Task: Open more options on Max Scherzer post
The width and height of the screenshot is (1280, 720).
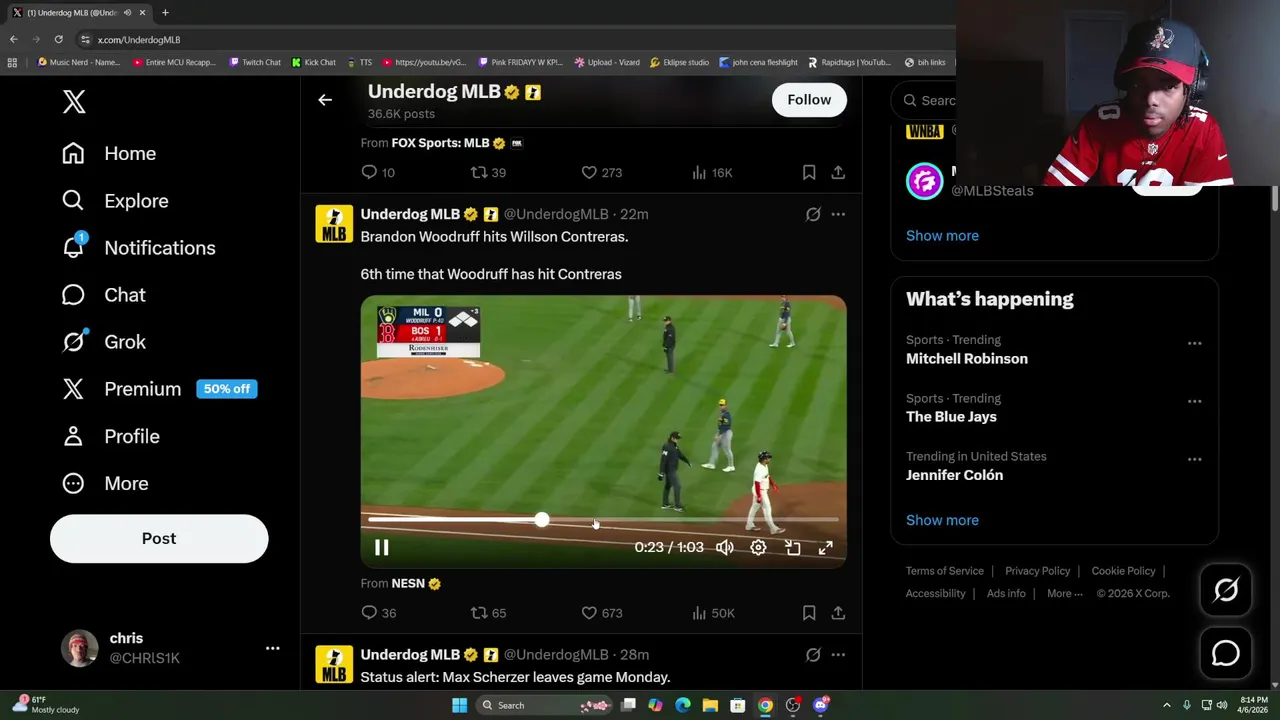Action: [x=838, y=655]
